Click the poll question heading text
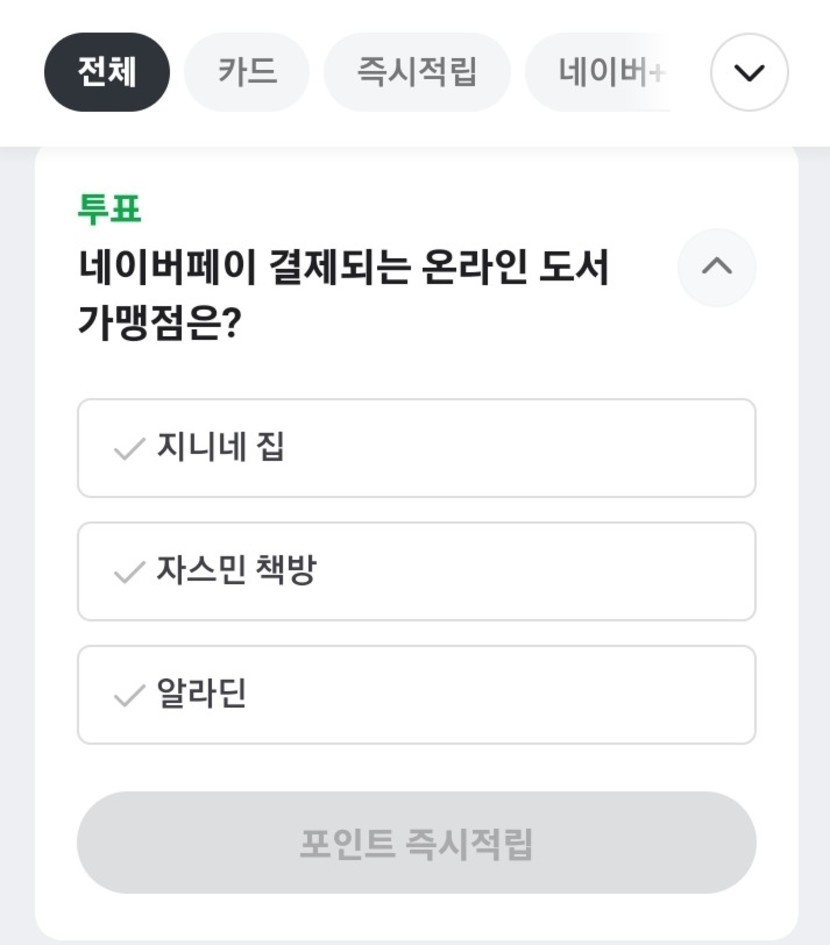The width and height of the screenshot is (830, 945). [343, 268]
